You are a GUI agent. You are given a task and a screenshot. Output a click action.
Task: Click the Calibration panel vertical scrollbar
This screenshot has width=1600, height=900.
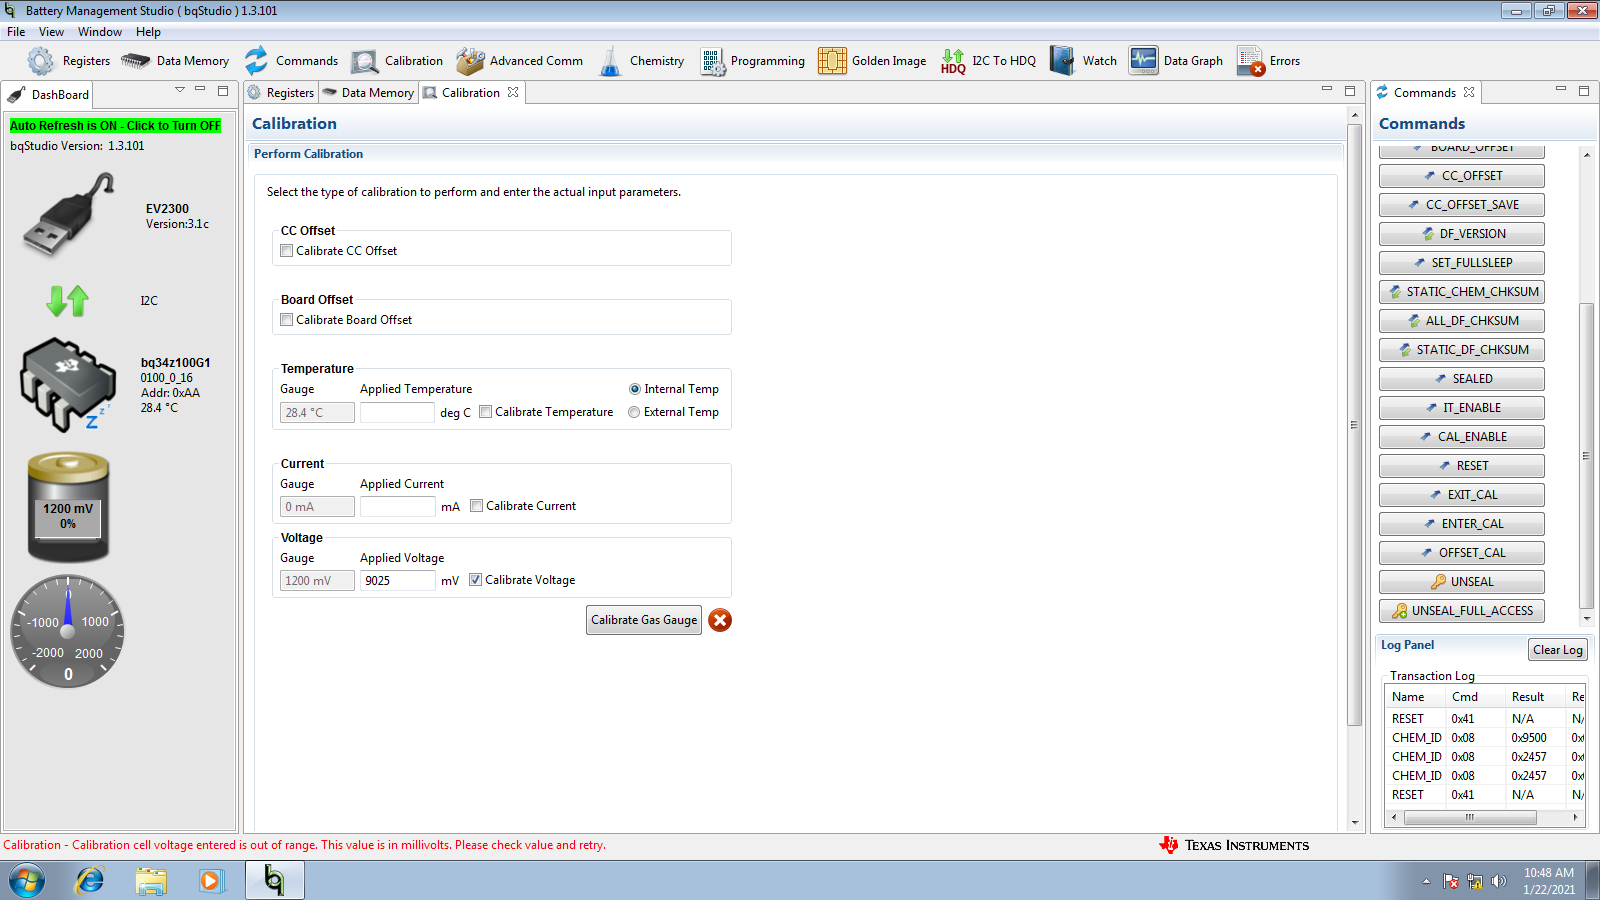[1355, 425]
